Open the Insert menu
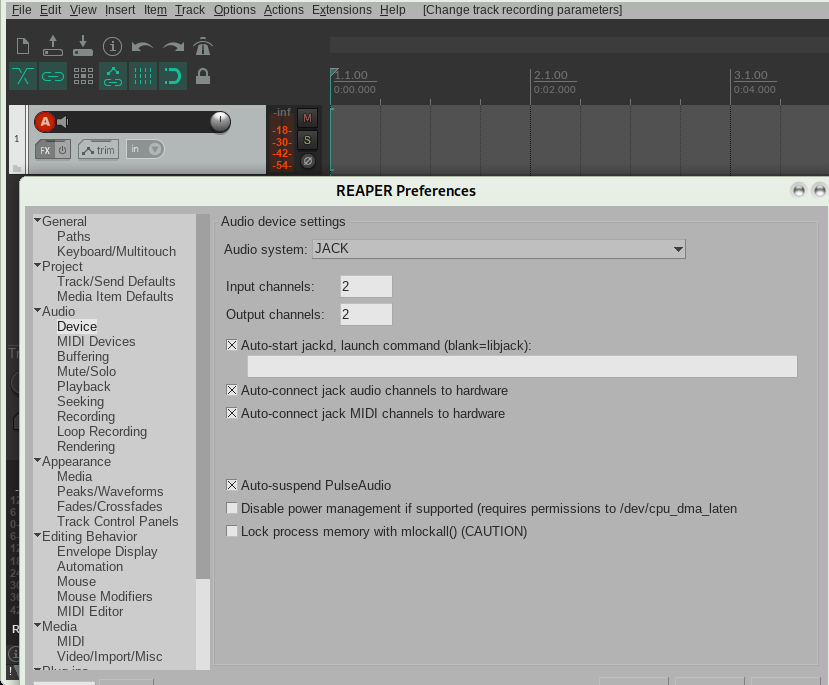The height and width of the screenshot is (685, 829). [x=120, y=10]
